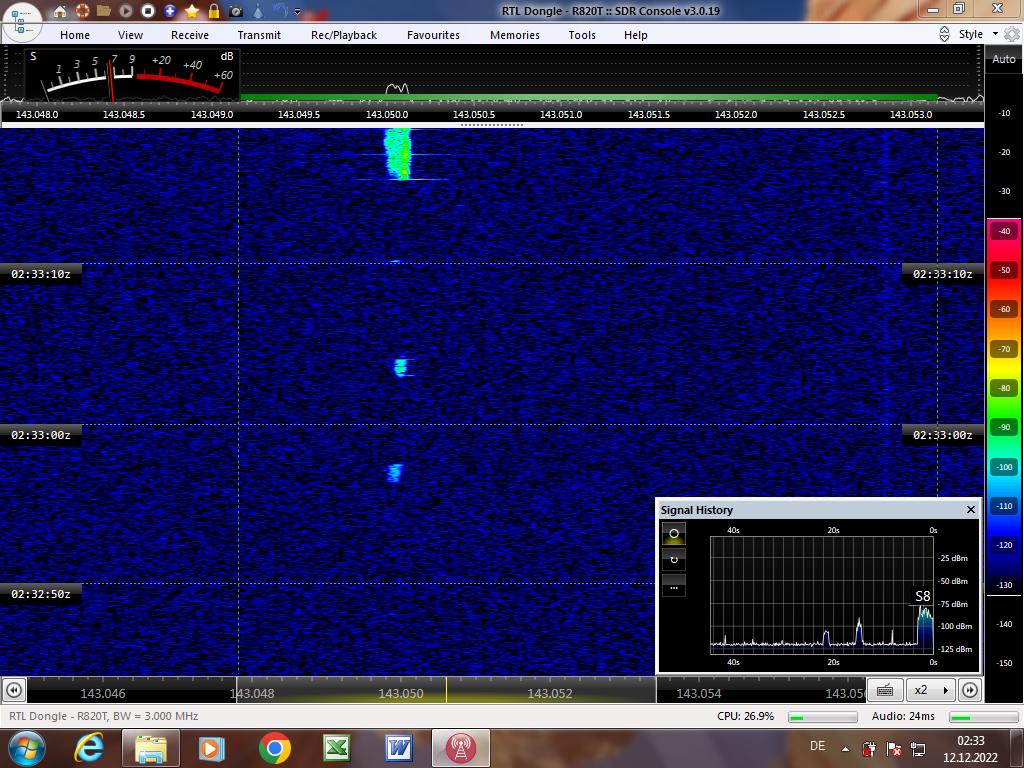This screenshot has width=1024, height=768.
Task: Click the SDR Console antenna taskbar icon
Action: click(x=460, y=748)
